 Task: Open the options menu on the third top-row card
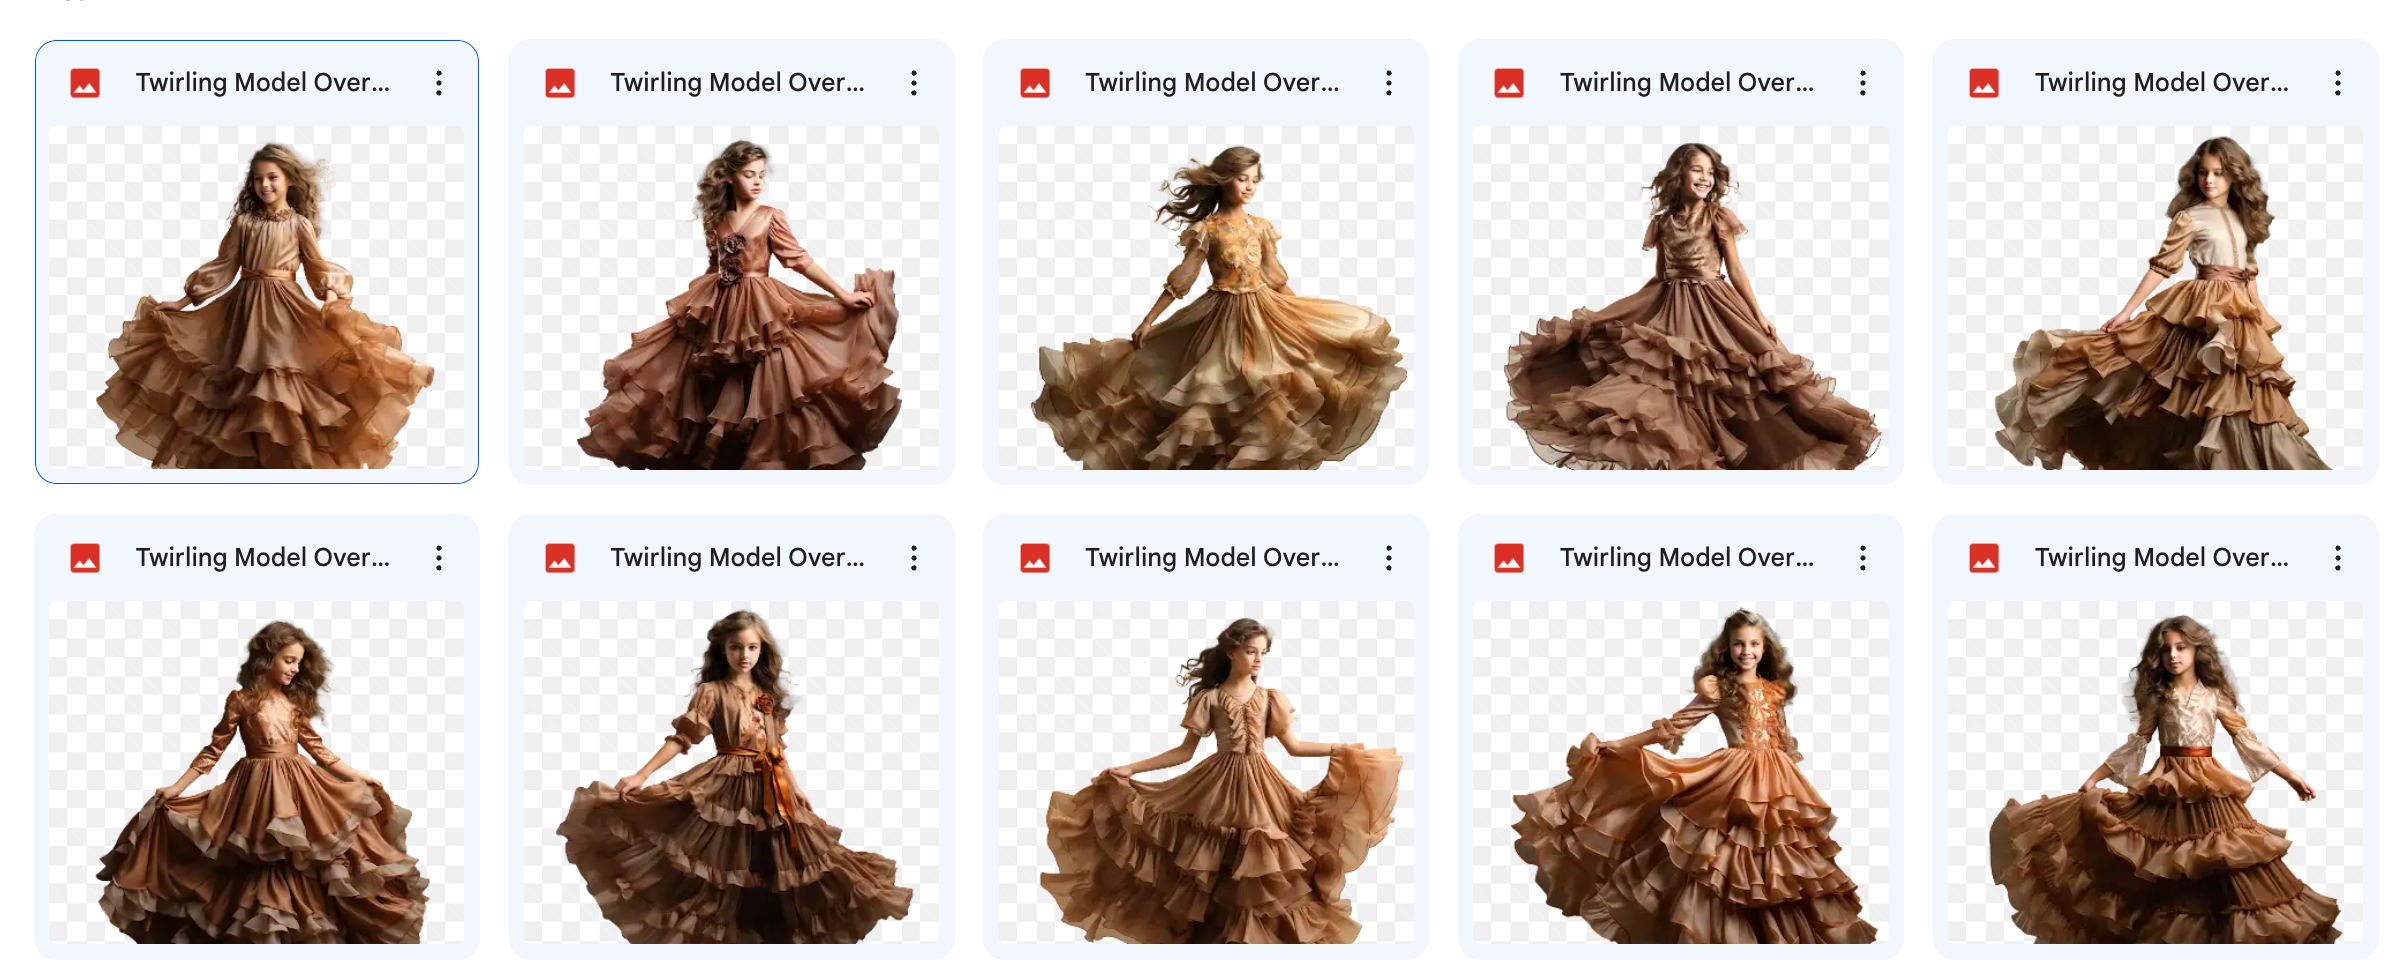[1389, 83]
